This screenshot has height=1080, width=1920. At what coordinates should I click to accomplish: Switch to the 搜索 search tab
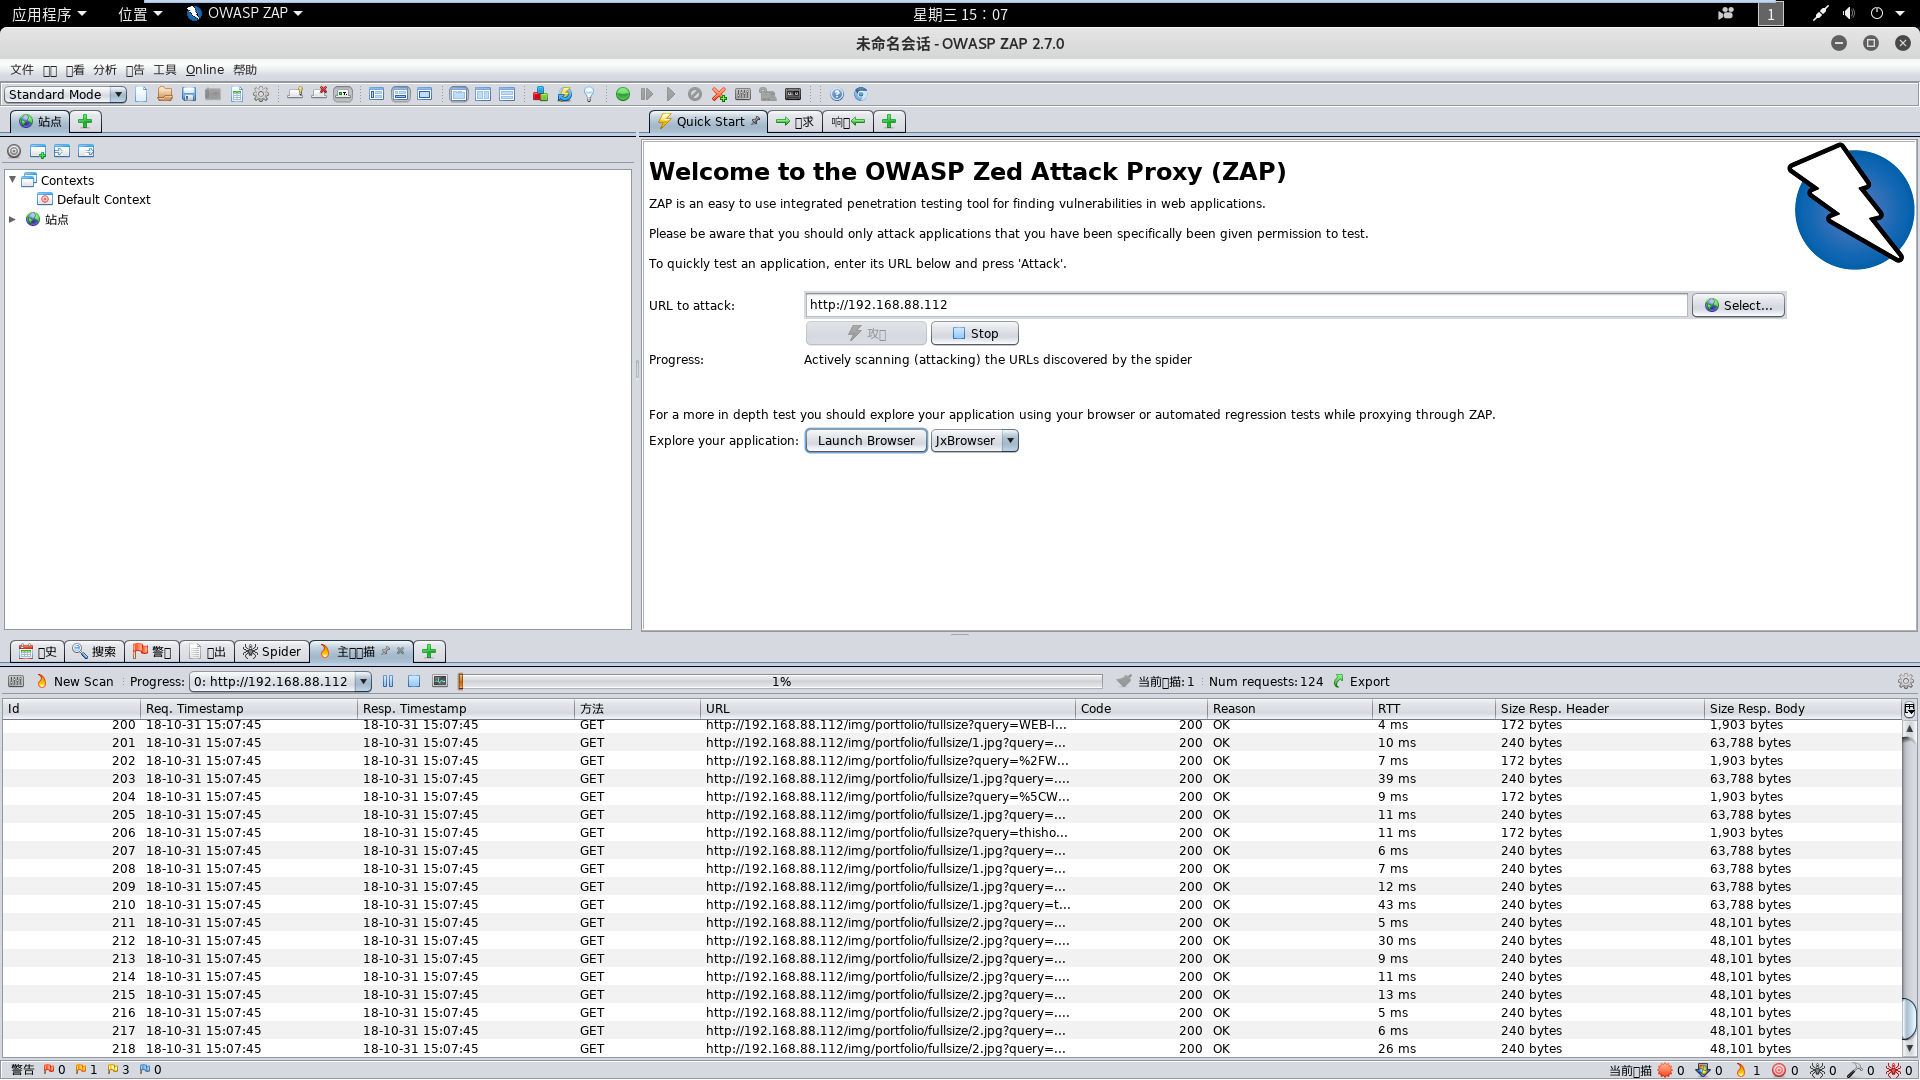[x=94, y=651]
